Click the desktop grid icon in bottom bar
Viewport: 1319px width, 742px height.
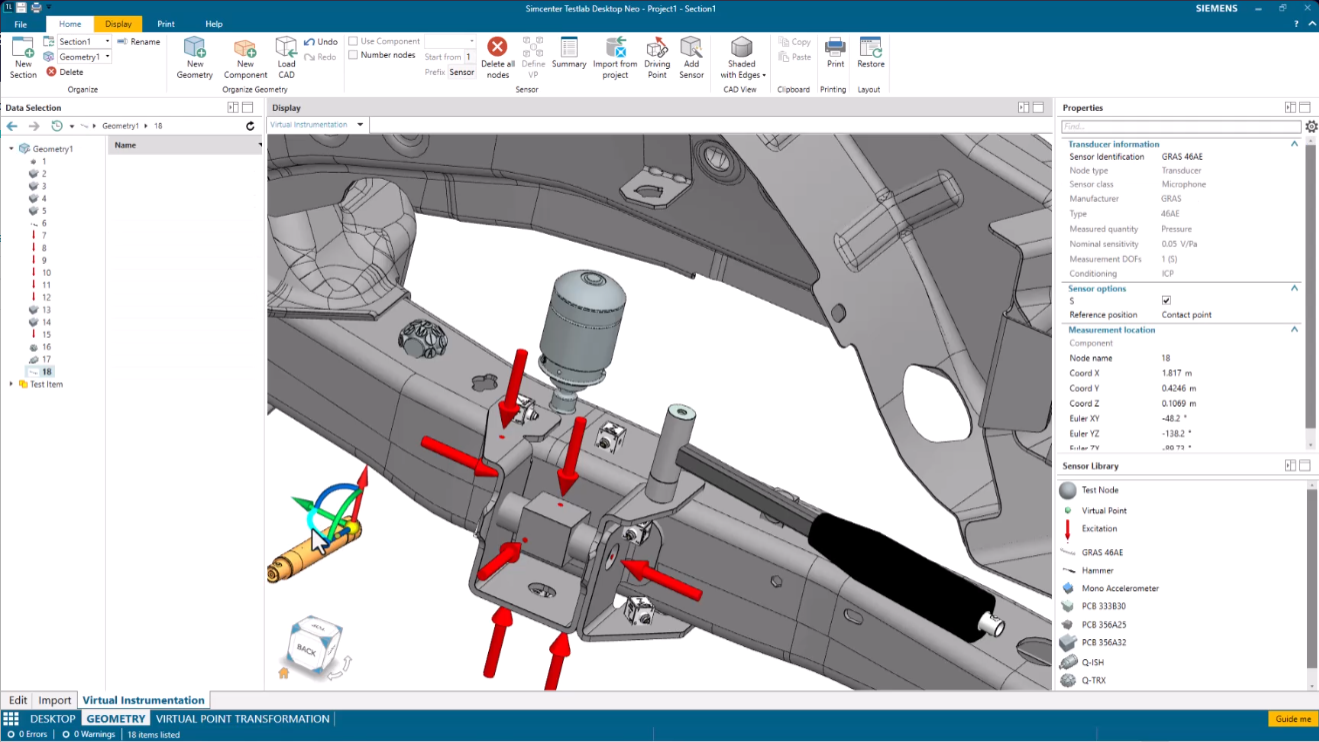pos(11,719)
